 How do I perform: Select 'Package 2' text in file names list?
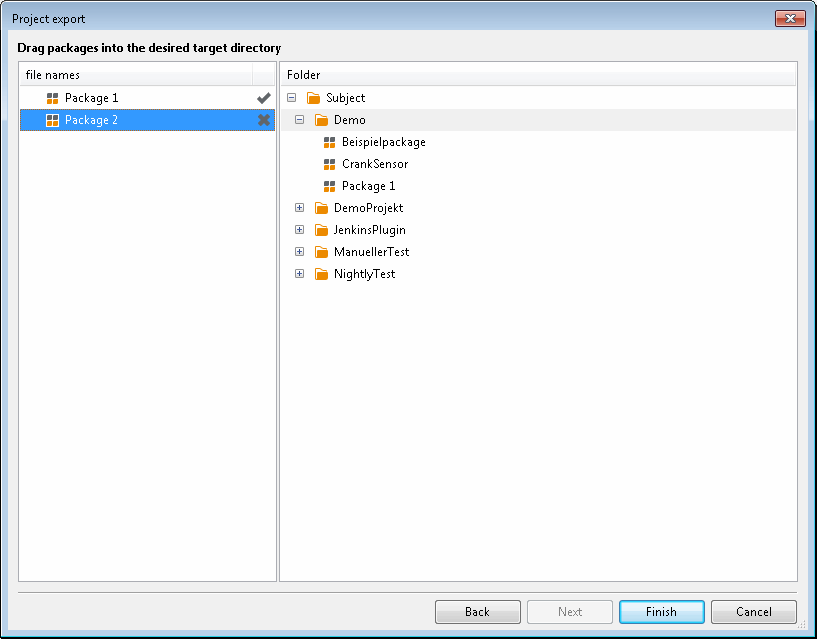[x=92, y=120]
